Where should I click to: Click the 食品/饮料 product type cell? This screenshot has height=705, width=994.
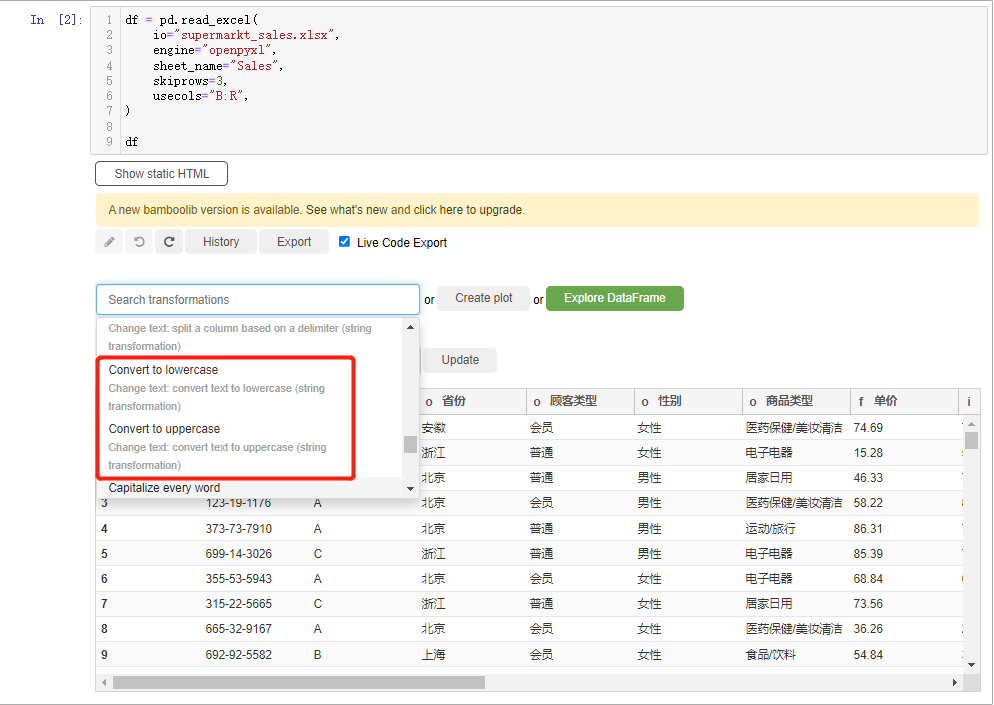point(770,655)
